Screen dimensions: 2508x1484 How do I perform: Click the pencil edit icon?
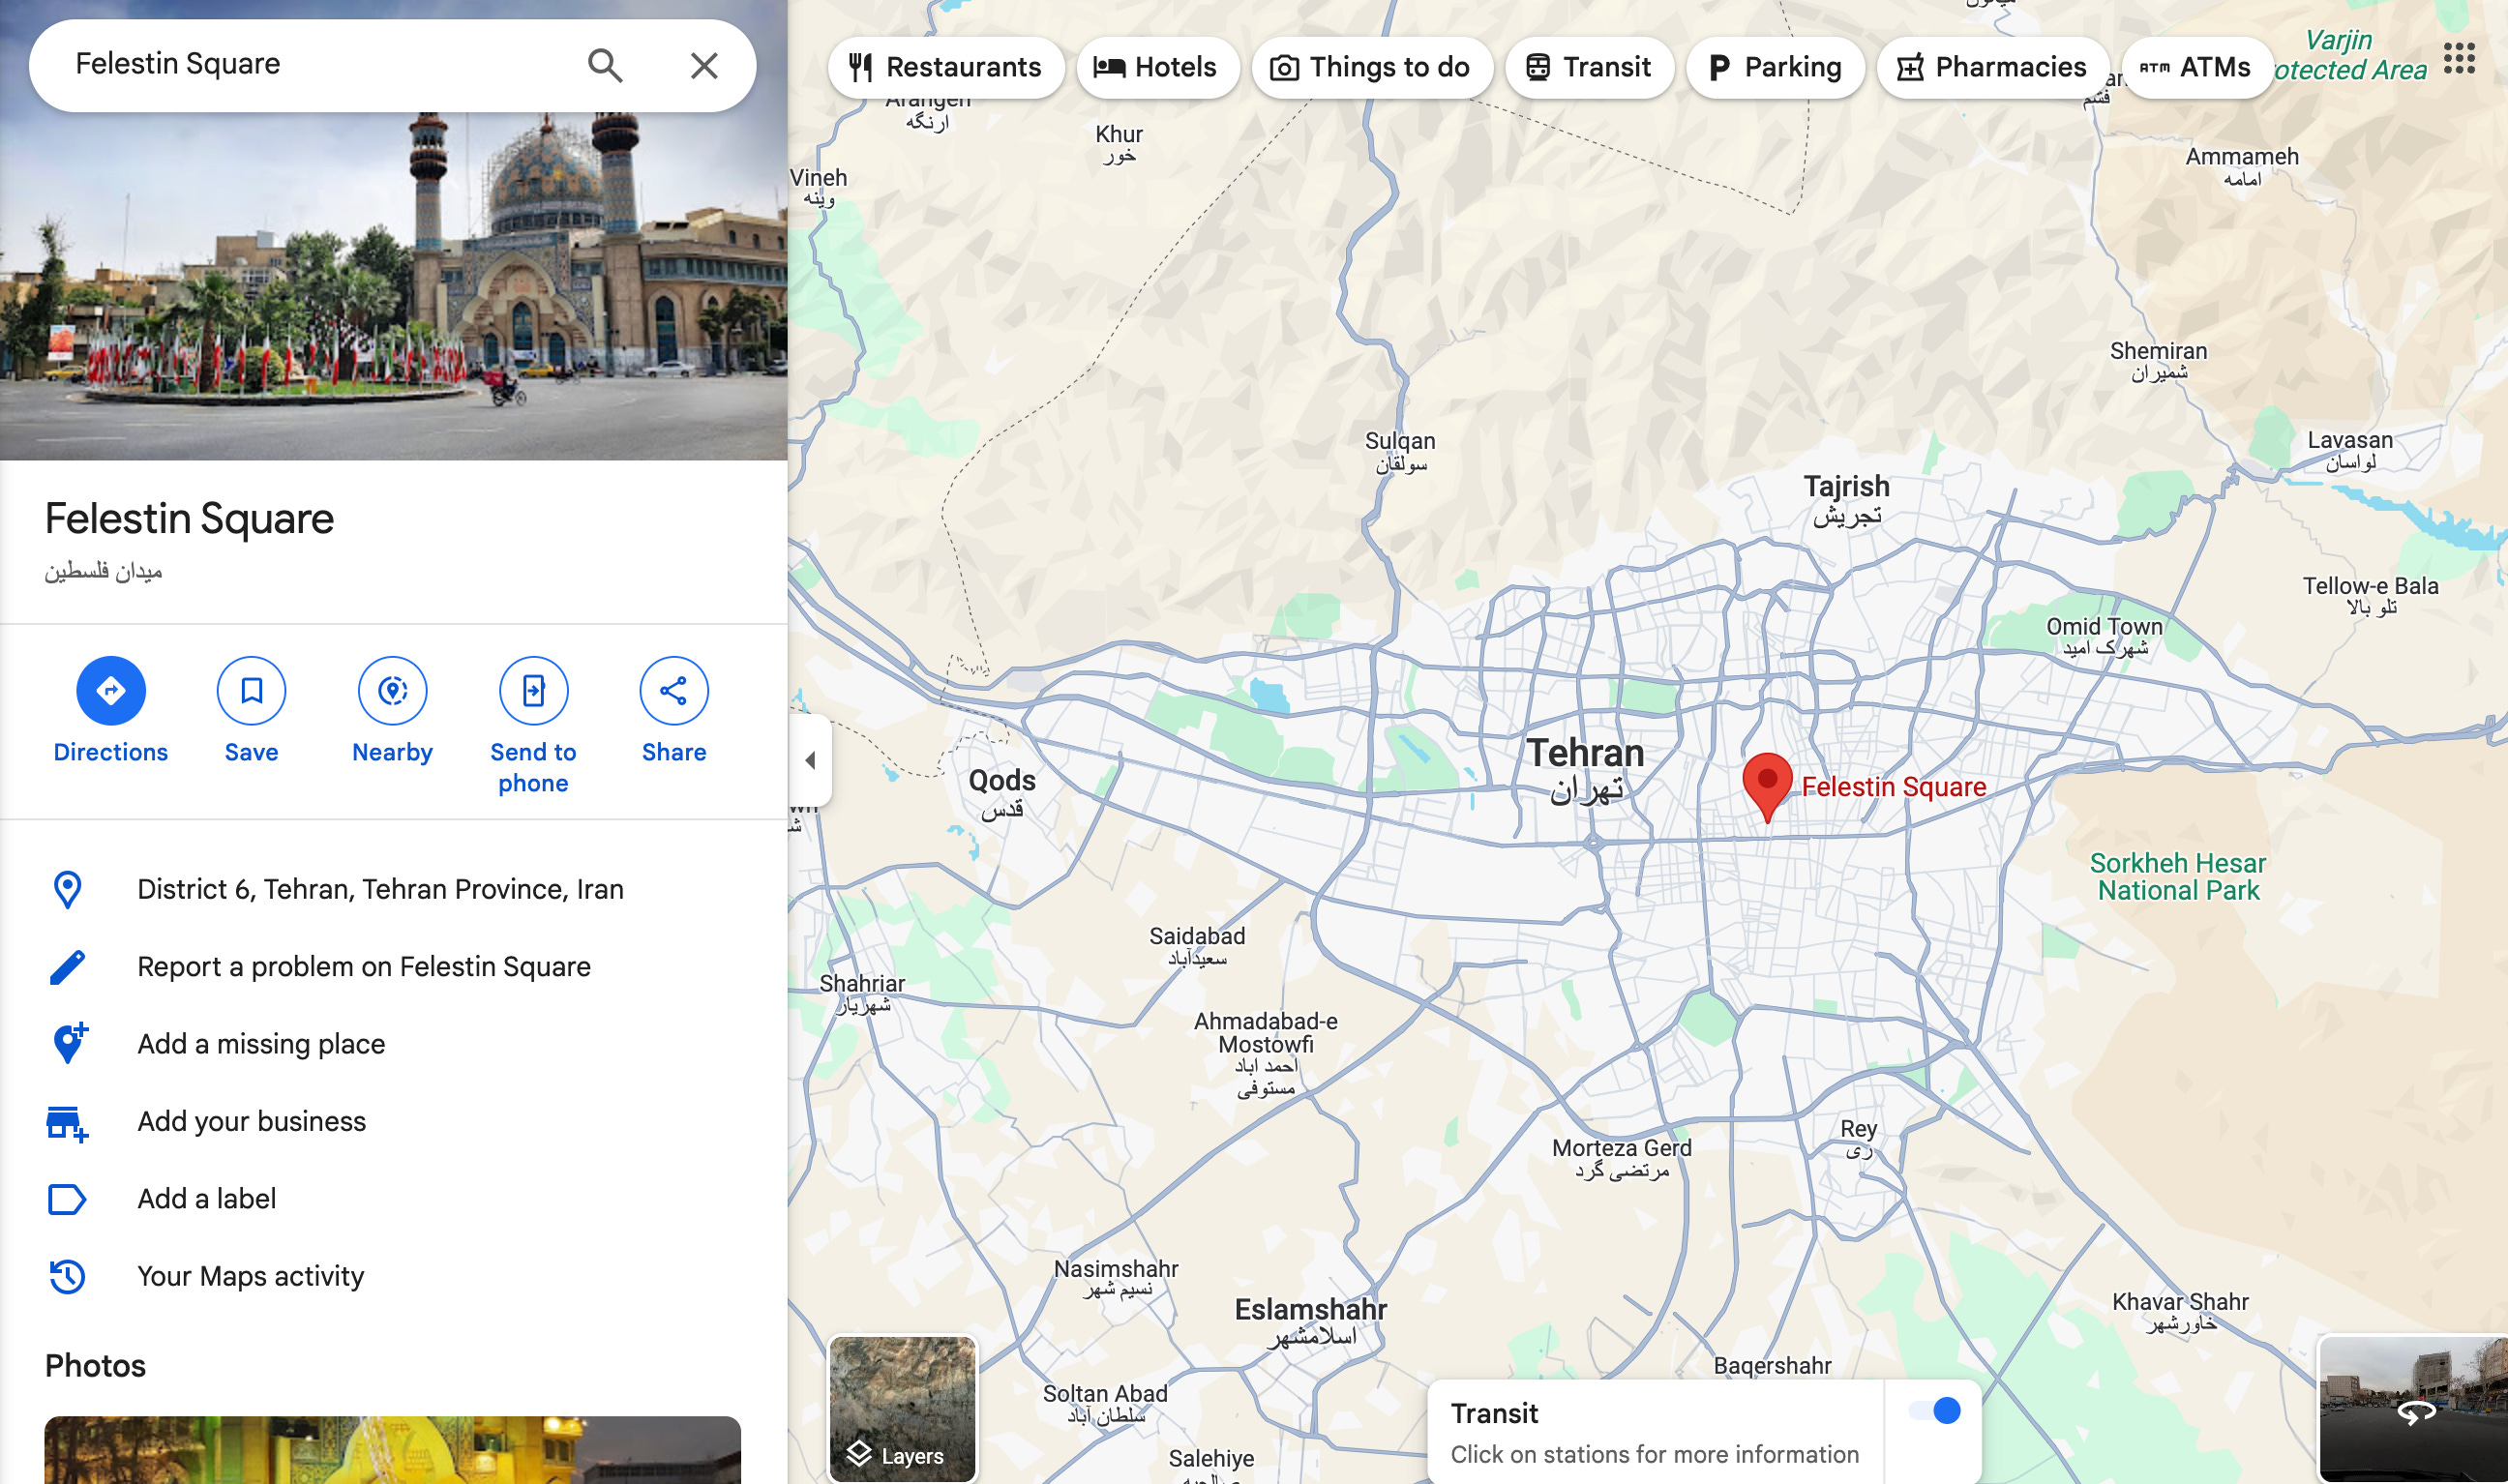(67, 967)
